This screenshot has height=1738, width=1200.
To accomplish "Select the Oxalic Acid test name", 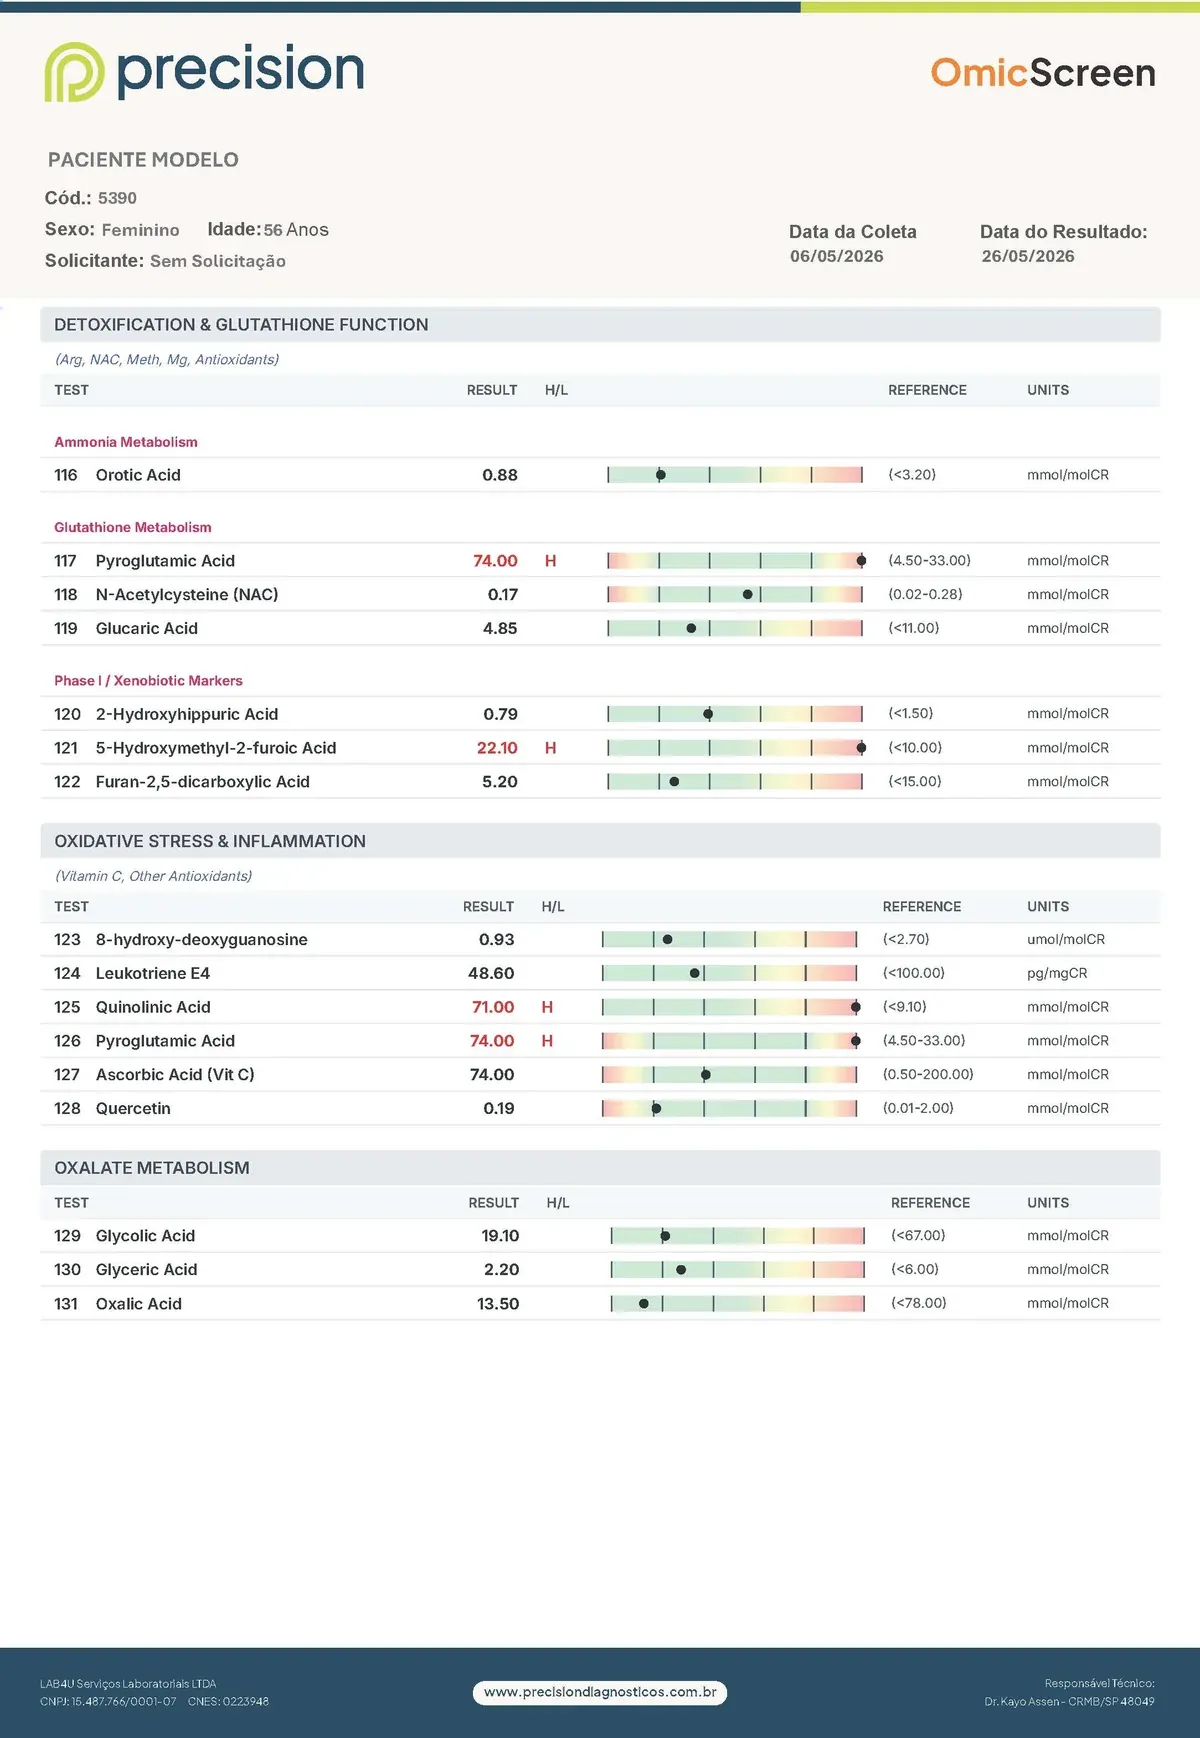I will 139,1304.
